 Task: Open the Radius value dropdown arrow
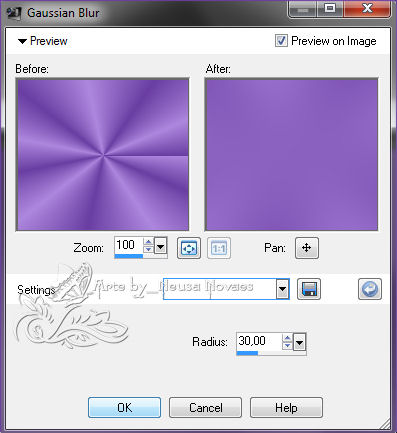click(299, 342)
